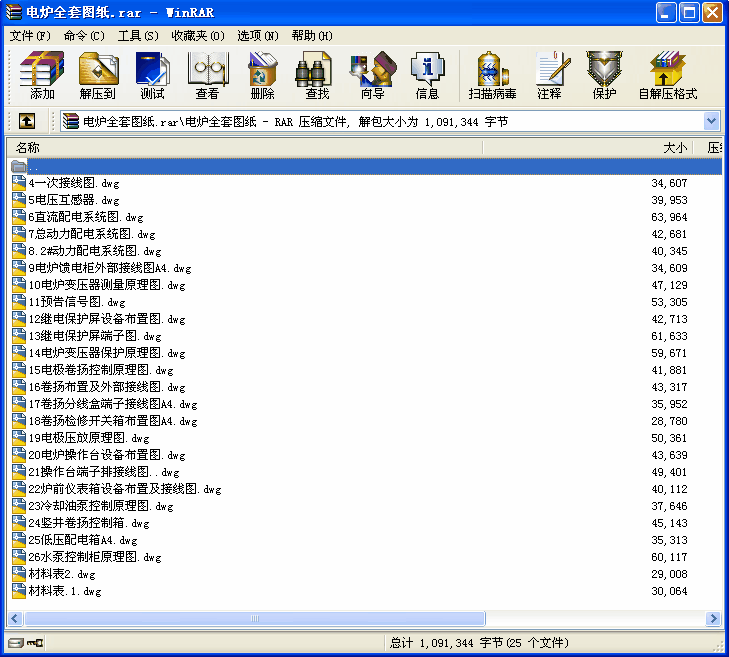The width and height of the screenshot is (729, 657).
Task: Click the Protect (保护) shield icon
Action: click(x=604, y=75)
